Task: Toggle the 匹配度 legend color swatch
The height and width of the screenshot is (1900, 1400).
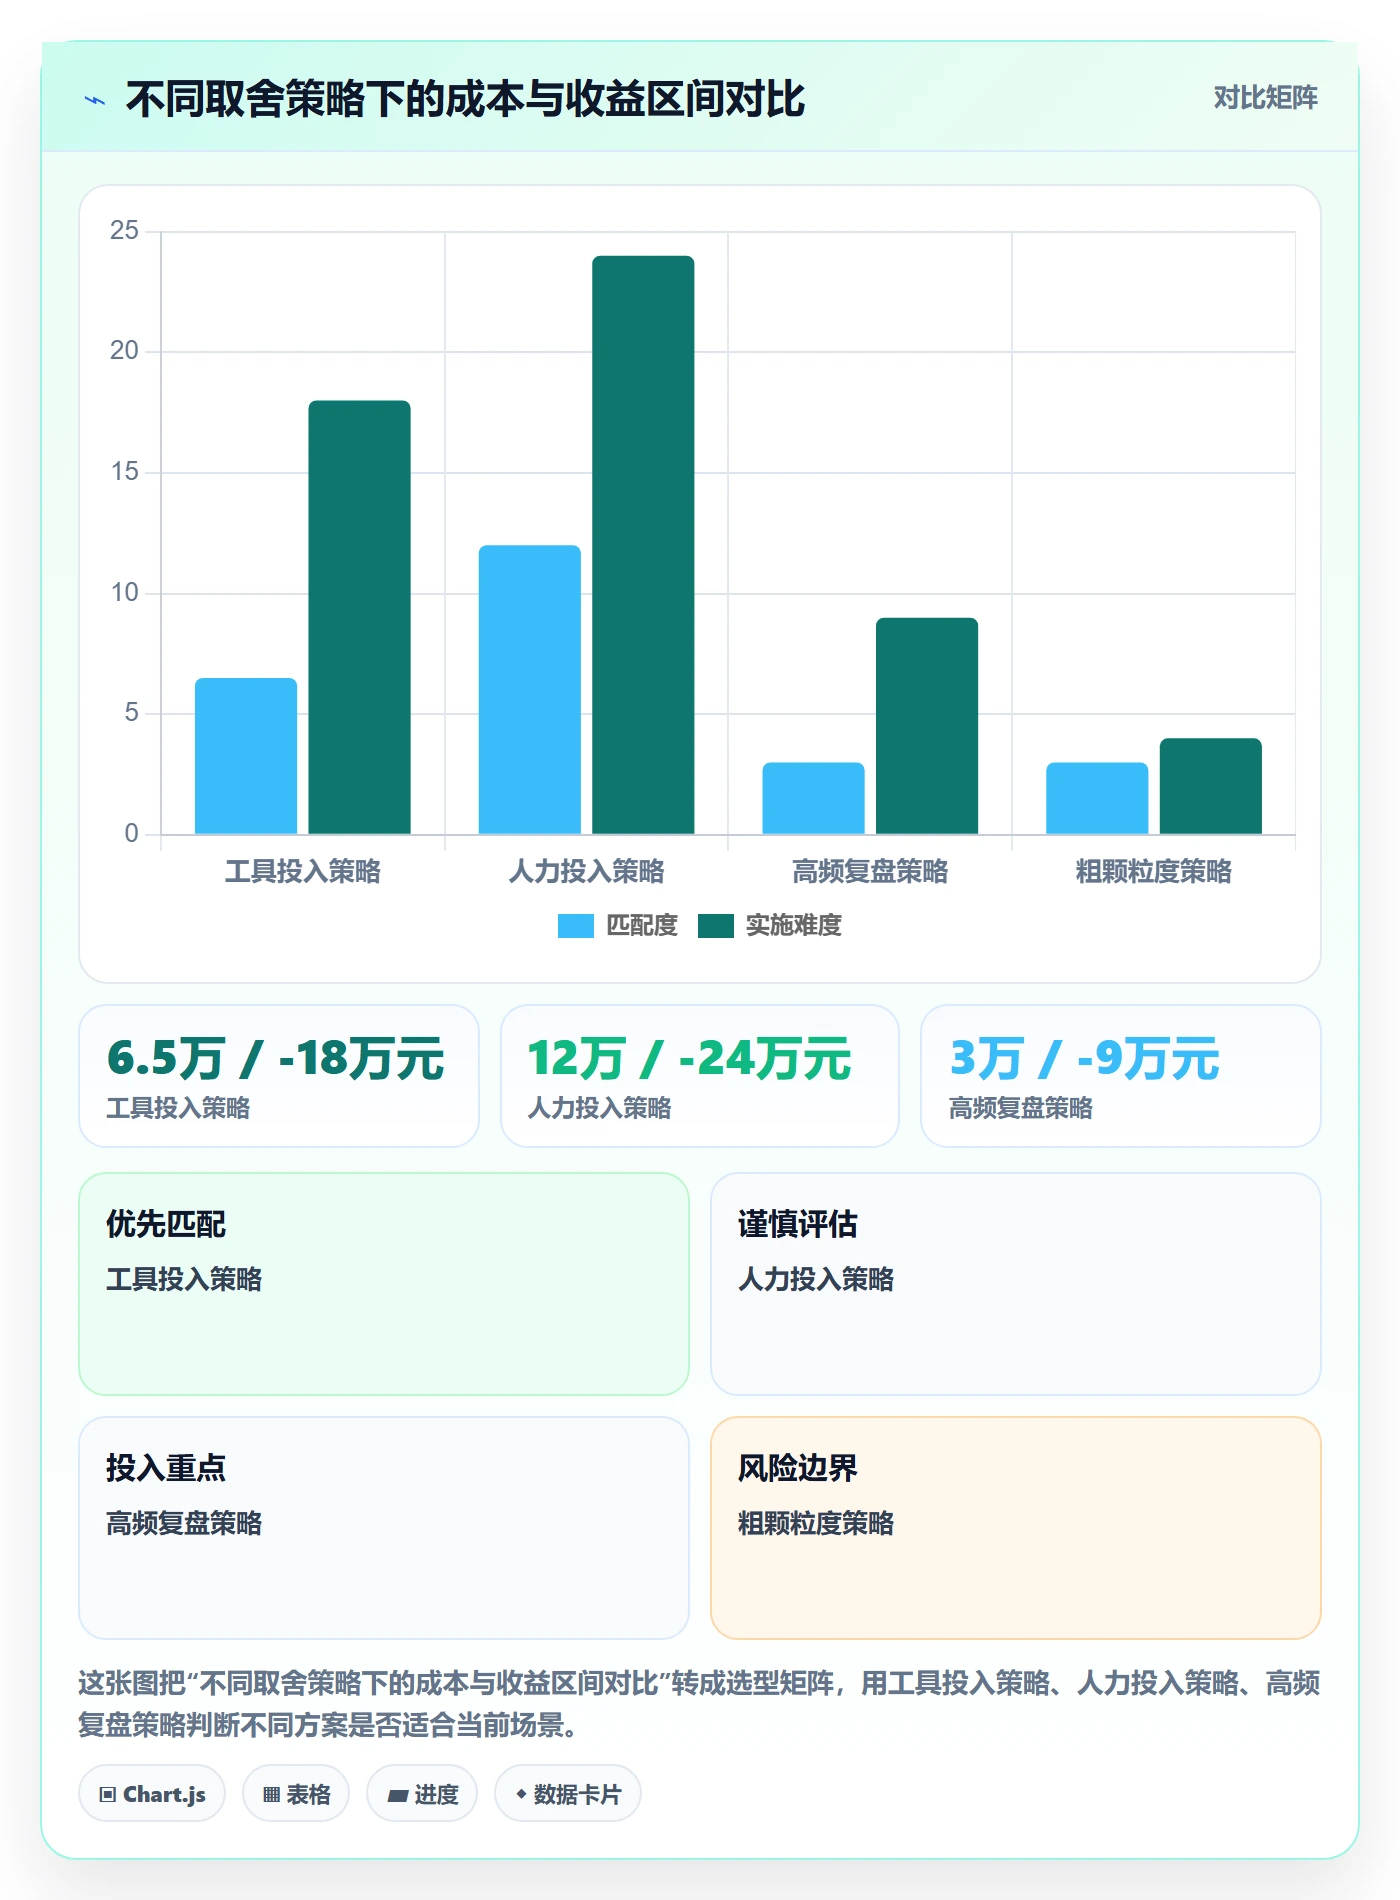Action: (576, 926)
